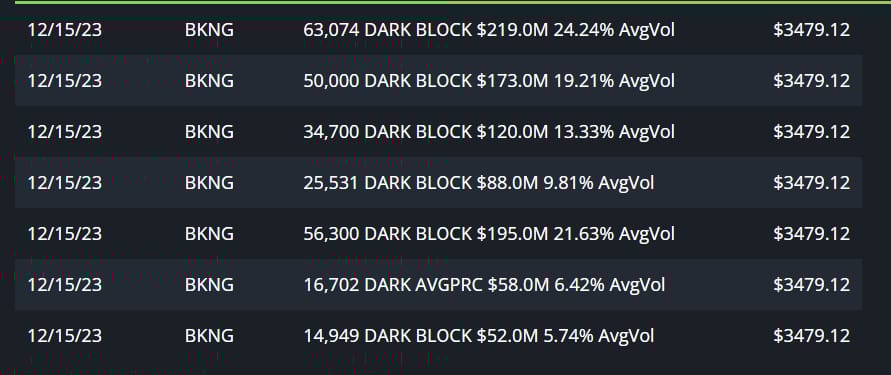Click BKNG ticker in the 19.21% AvgVol row
This screenshot has height=375, width=891.
[x=209, y=81]
